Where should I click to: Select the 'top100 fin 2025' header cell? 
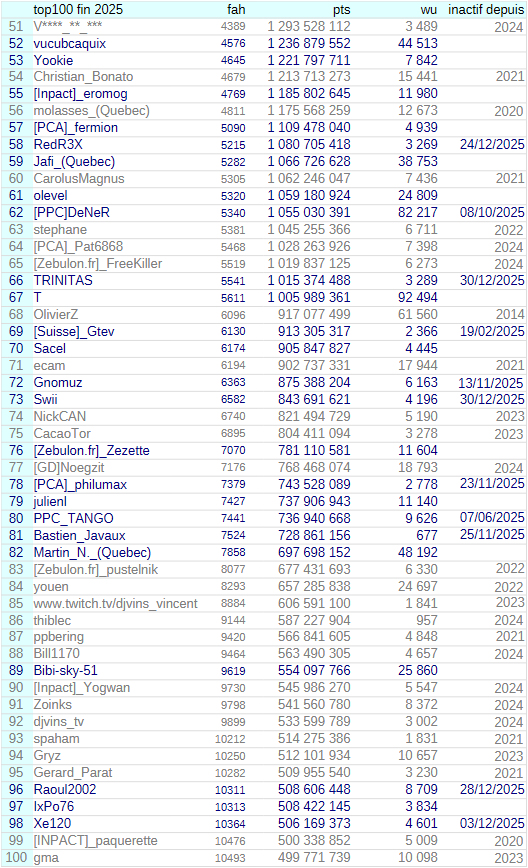(x=78, y=9)
